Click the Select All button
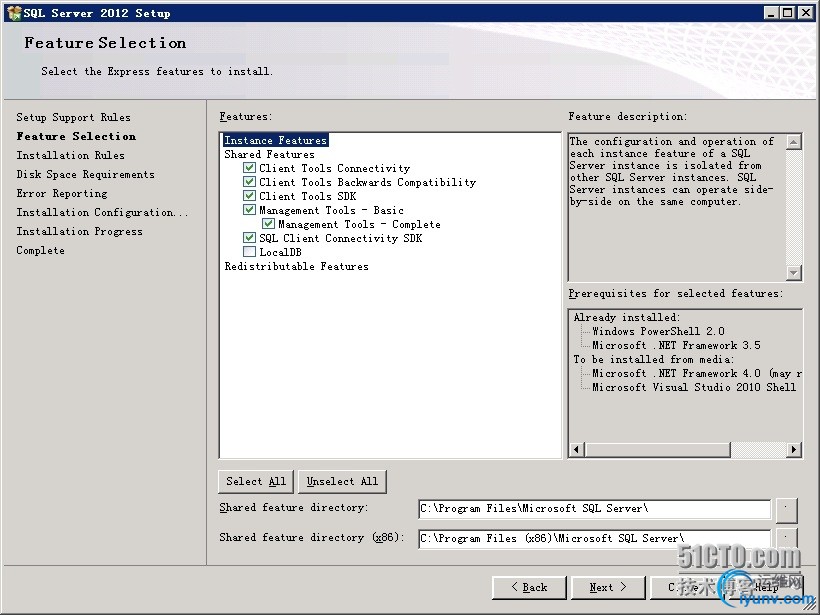Image resolution: width=820 pixels, height=615 pixels. pos(256,482)
